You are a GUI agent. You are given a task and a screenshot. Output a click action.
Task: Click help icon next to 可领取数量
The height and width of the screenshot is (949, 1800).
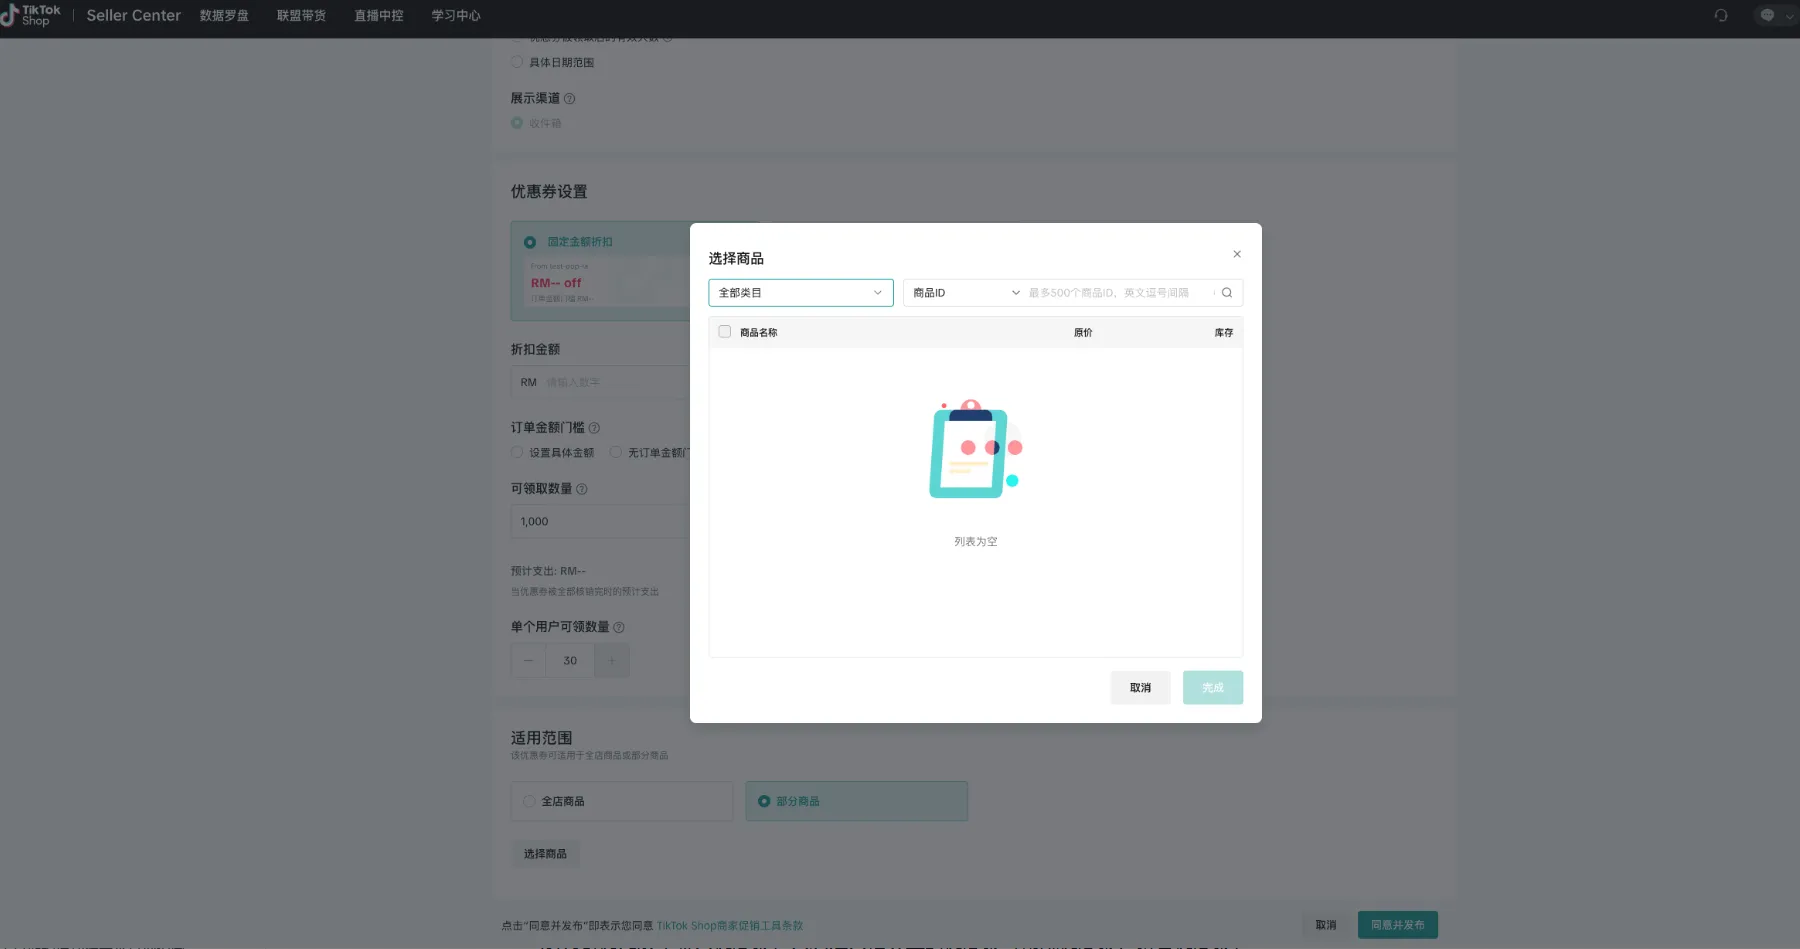point(582,489)
